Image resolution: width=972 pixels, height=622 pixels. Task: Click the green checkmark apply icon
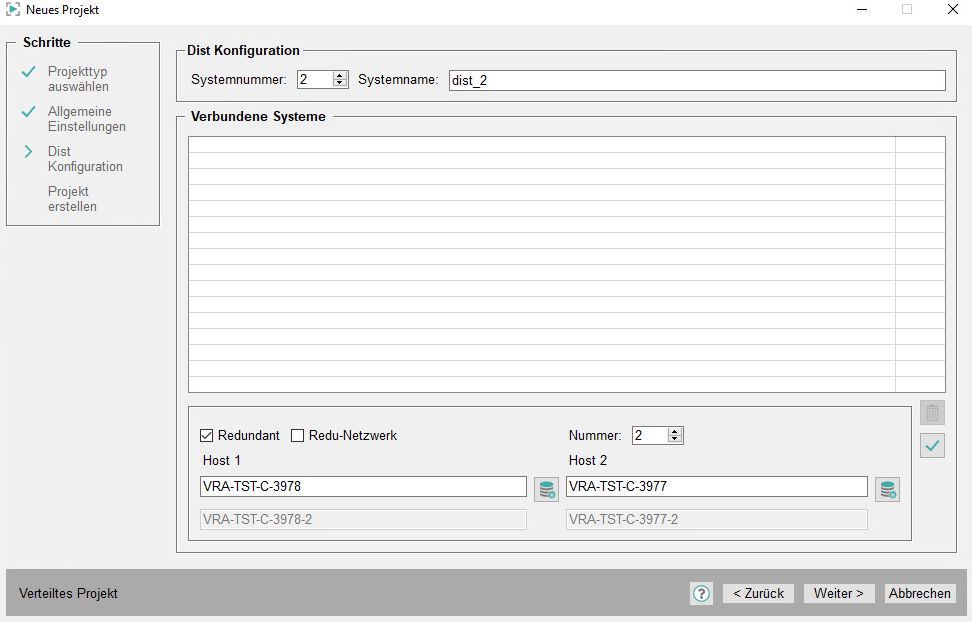coord(932,446)
